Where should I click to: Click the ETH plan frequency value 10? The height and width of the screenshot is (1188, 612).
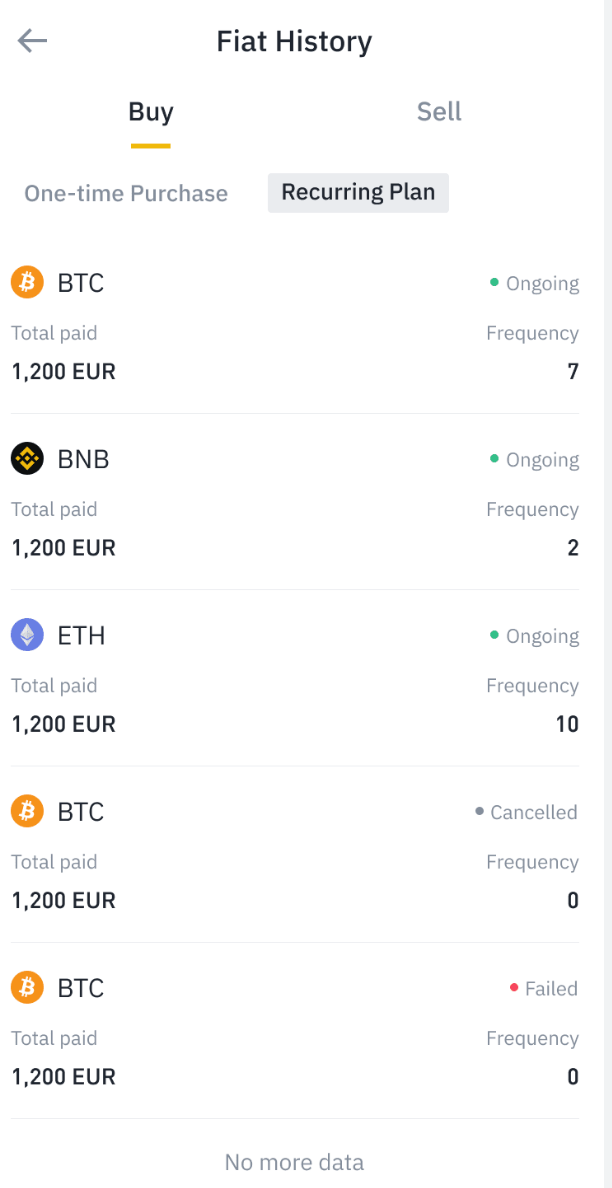click(567, 724)
